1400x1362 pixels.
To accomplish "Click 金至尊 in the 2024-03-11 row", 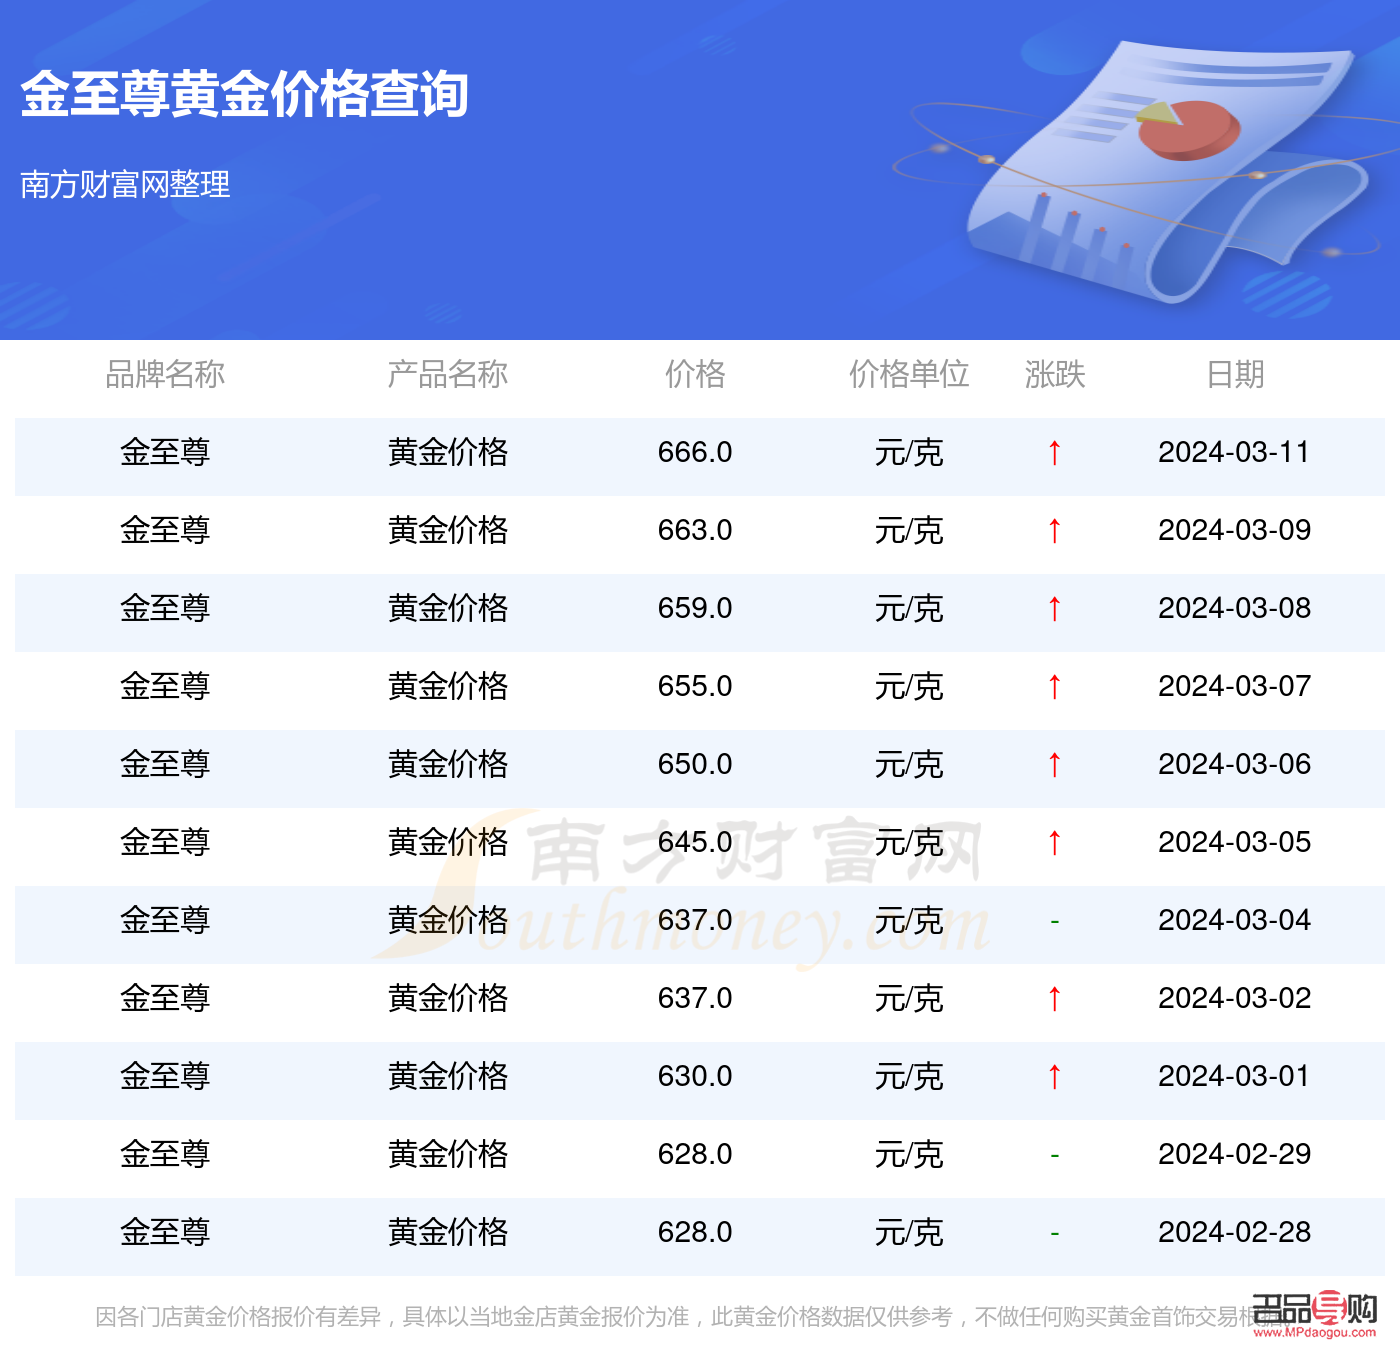I will click(165, 452).
